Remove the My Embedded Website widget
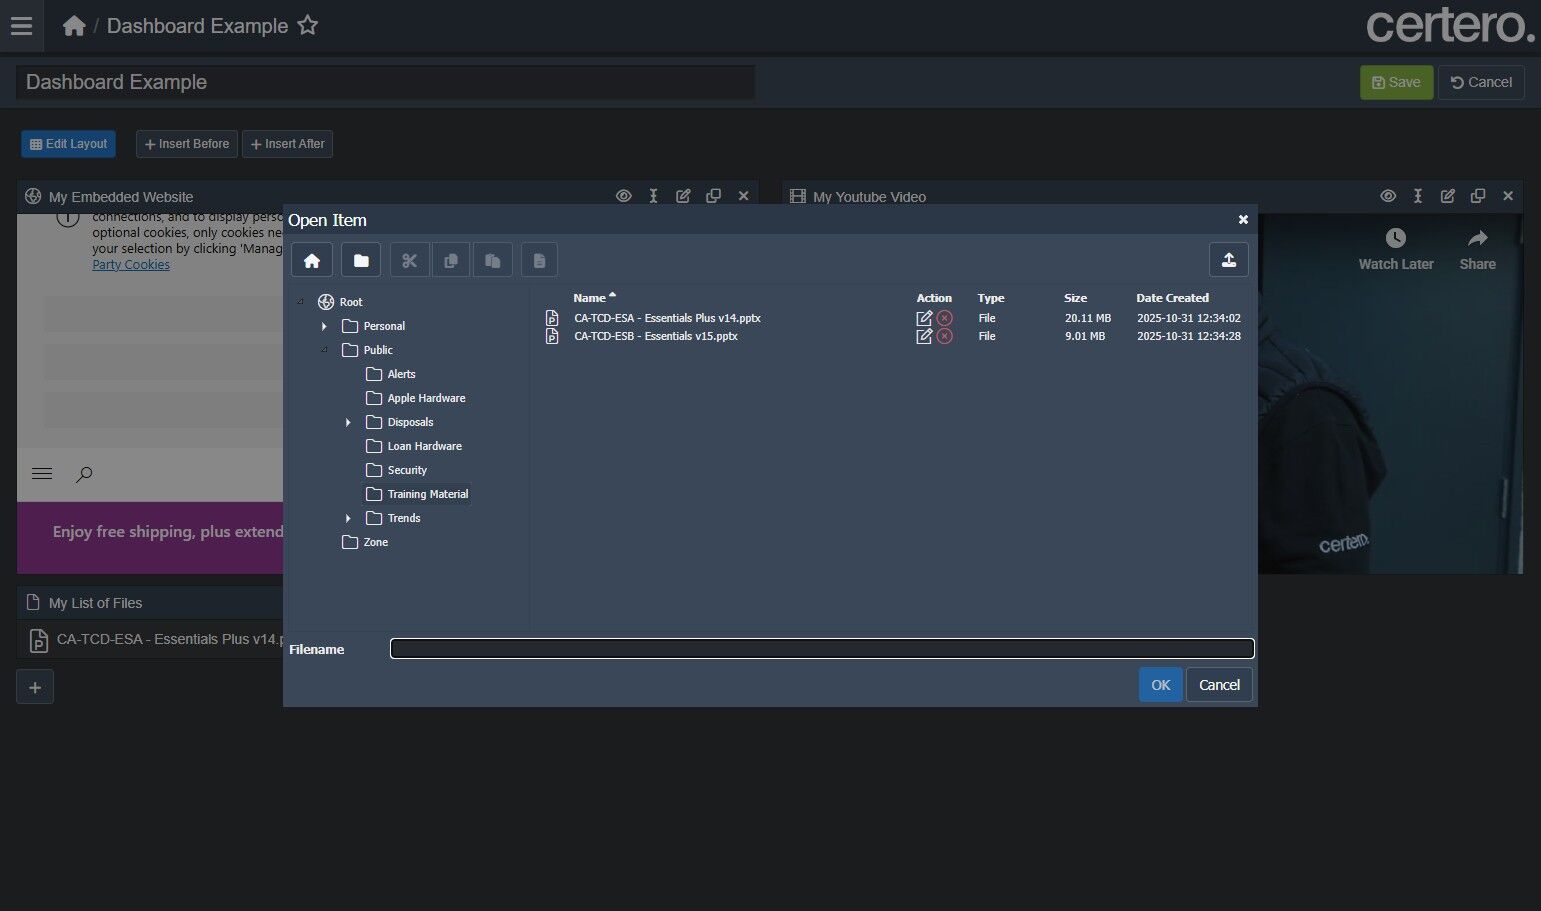Screen dimensions: 1541x911 pos(743,196)
